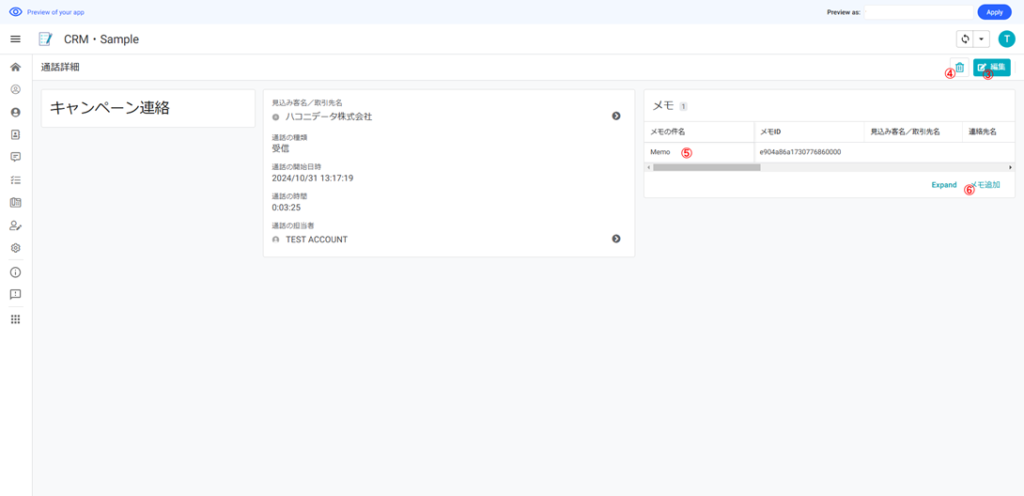1024x496 pixels.
Task: Open the Memo row in table
Action: coord(829,151)
